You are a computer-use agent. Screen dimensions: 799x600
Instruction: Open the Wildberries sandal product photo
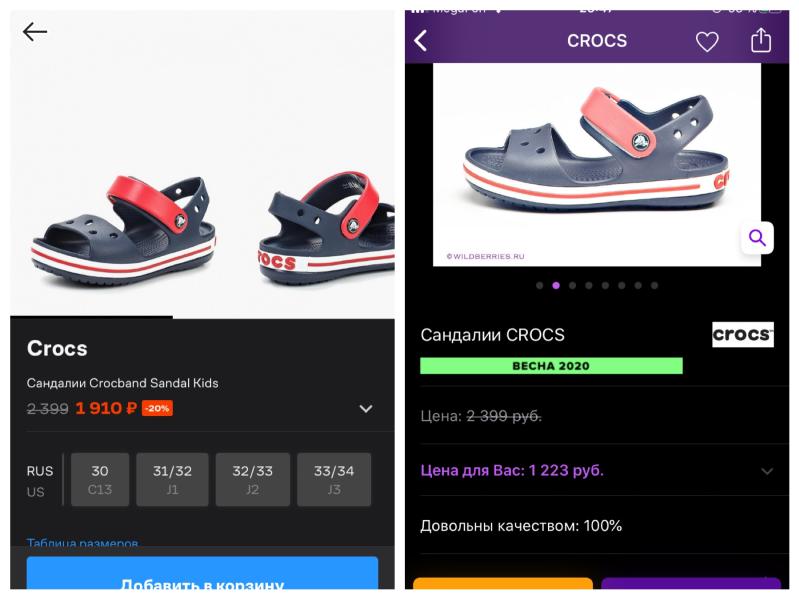pos(597,164)
